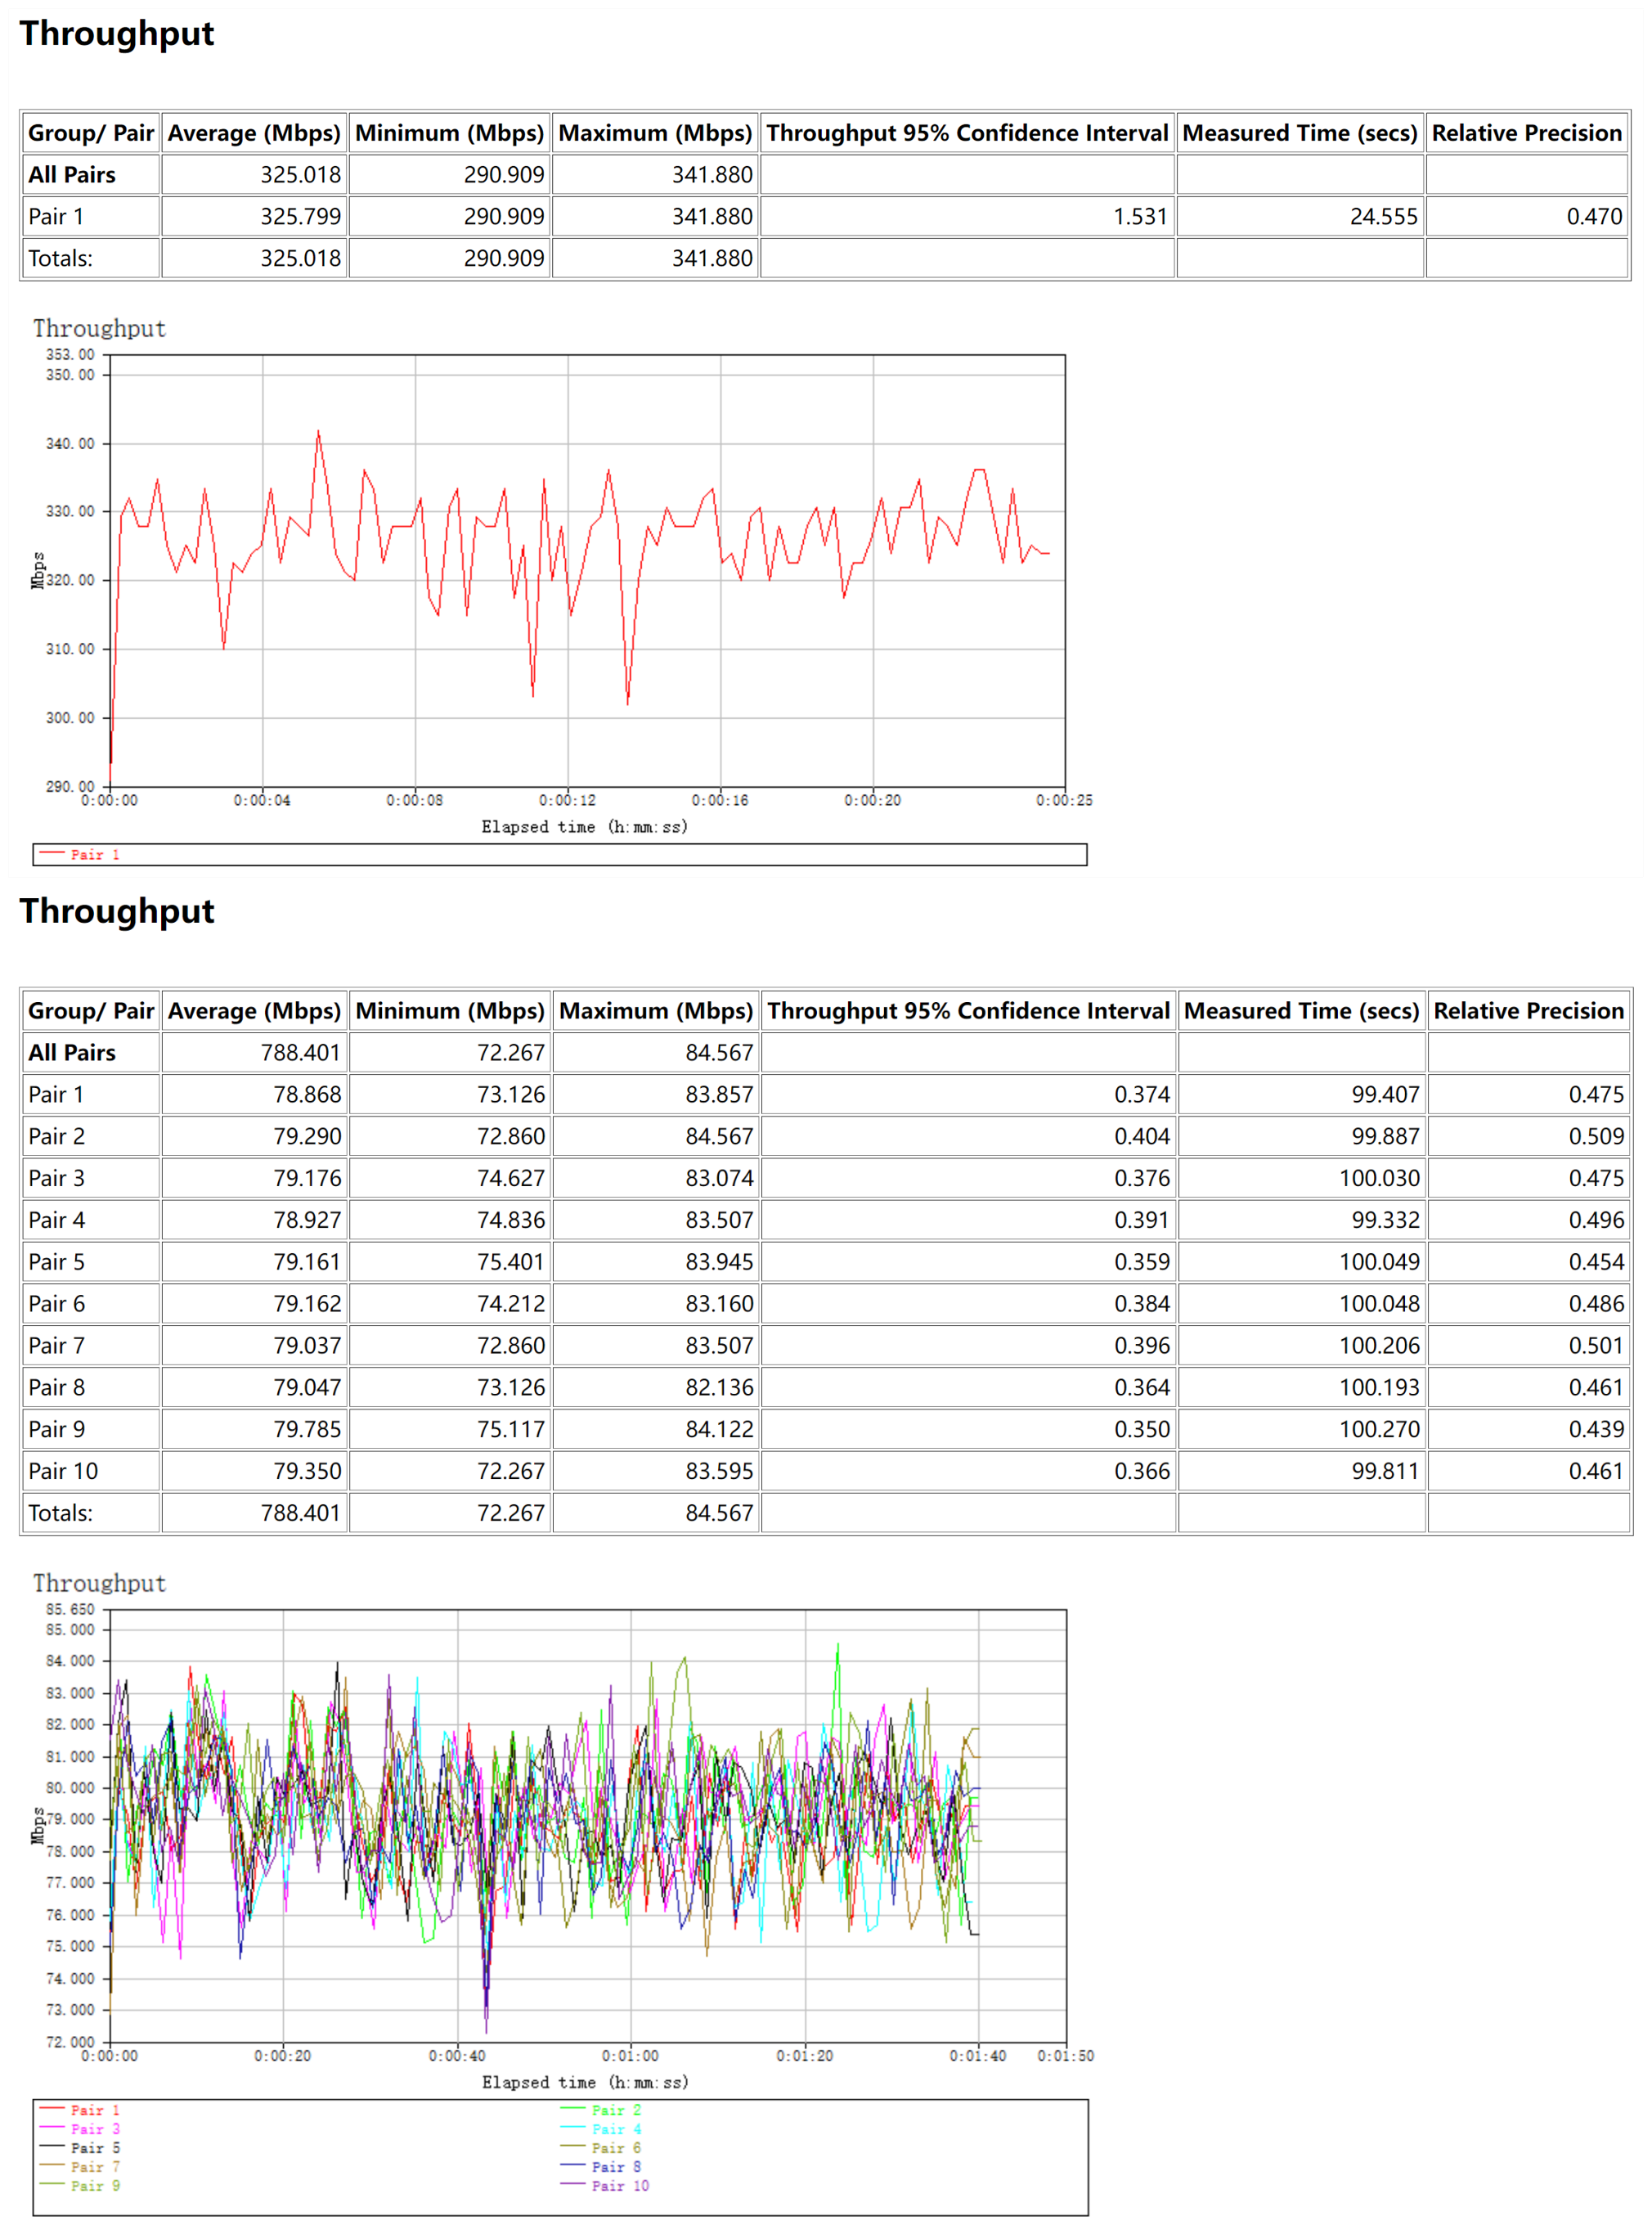Click the Pair 5 black legend entry
Screen dimensions: 1652x2234
pos(94,2147)
